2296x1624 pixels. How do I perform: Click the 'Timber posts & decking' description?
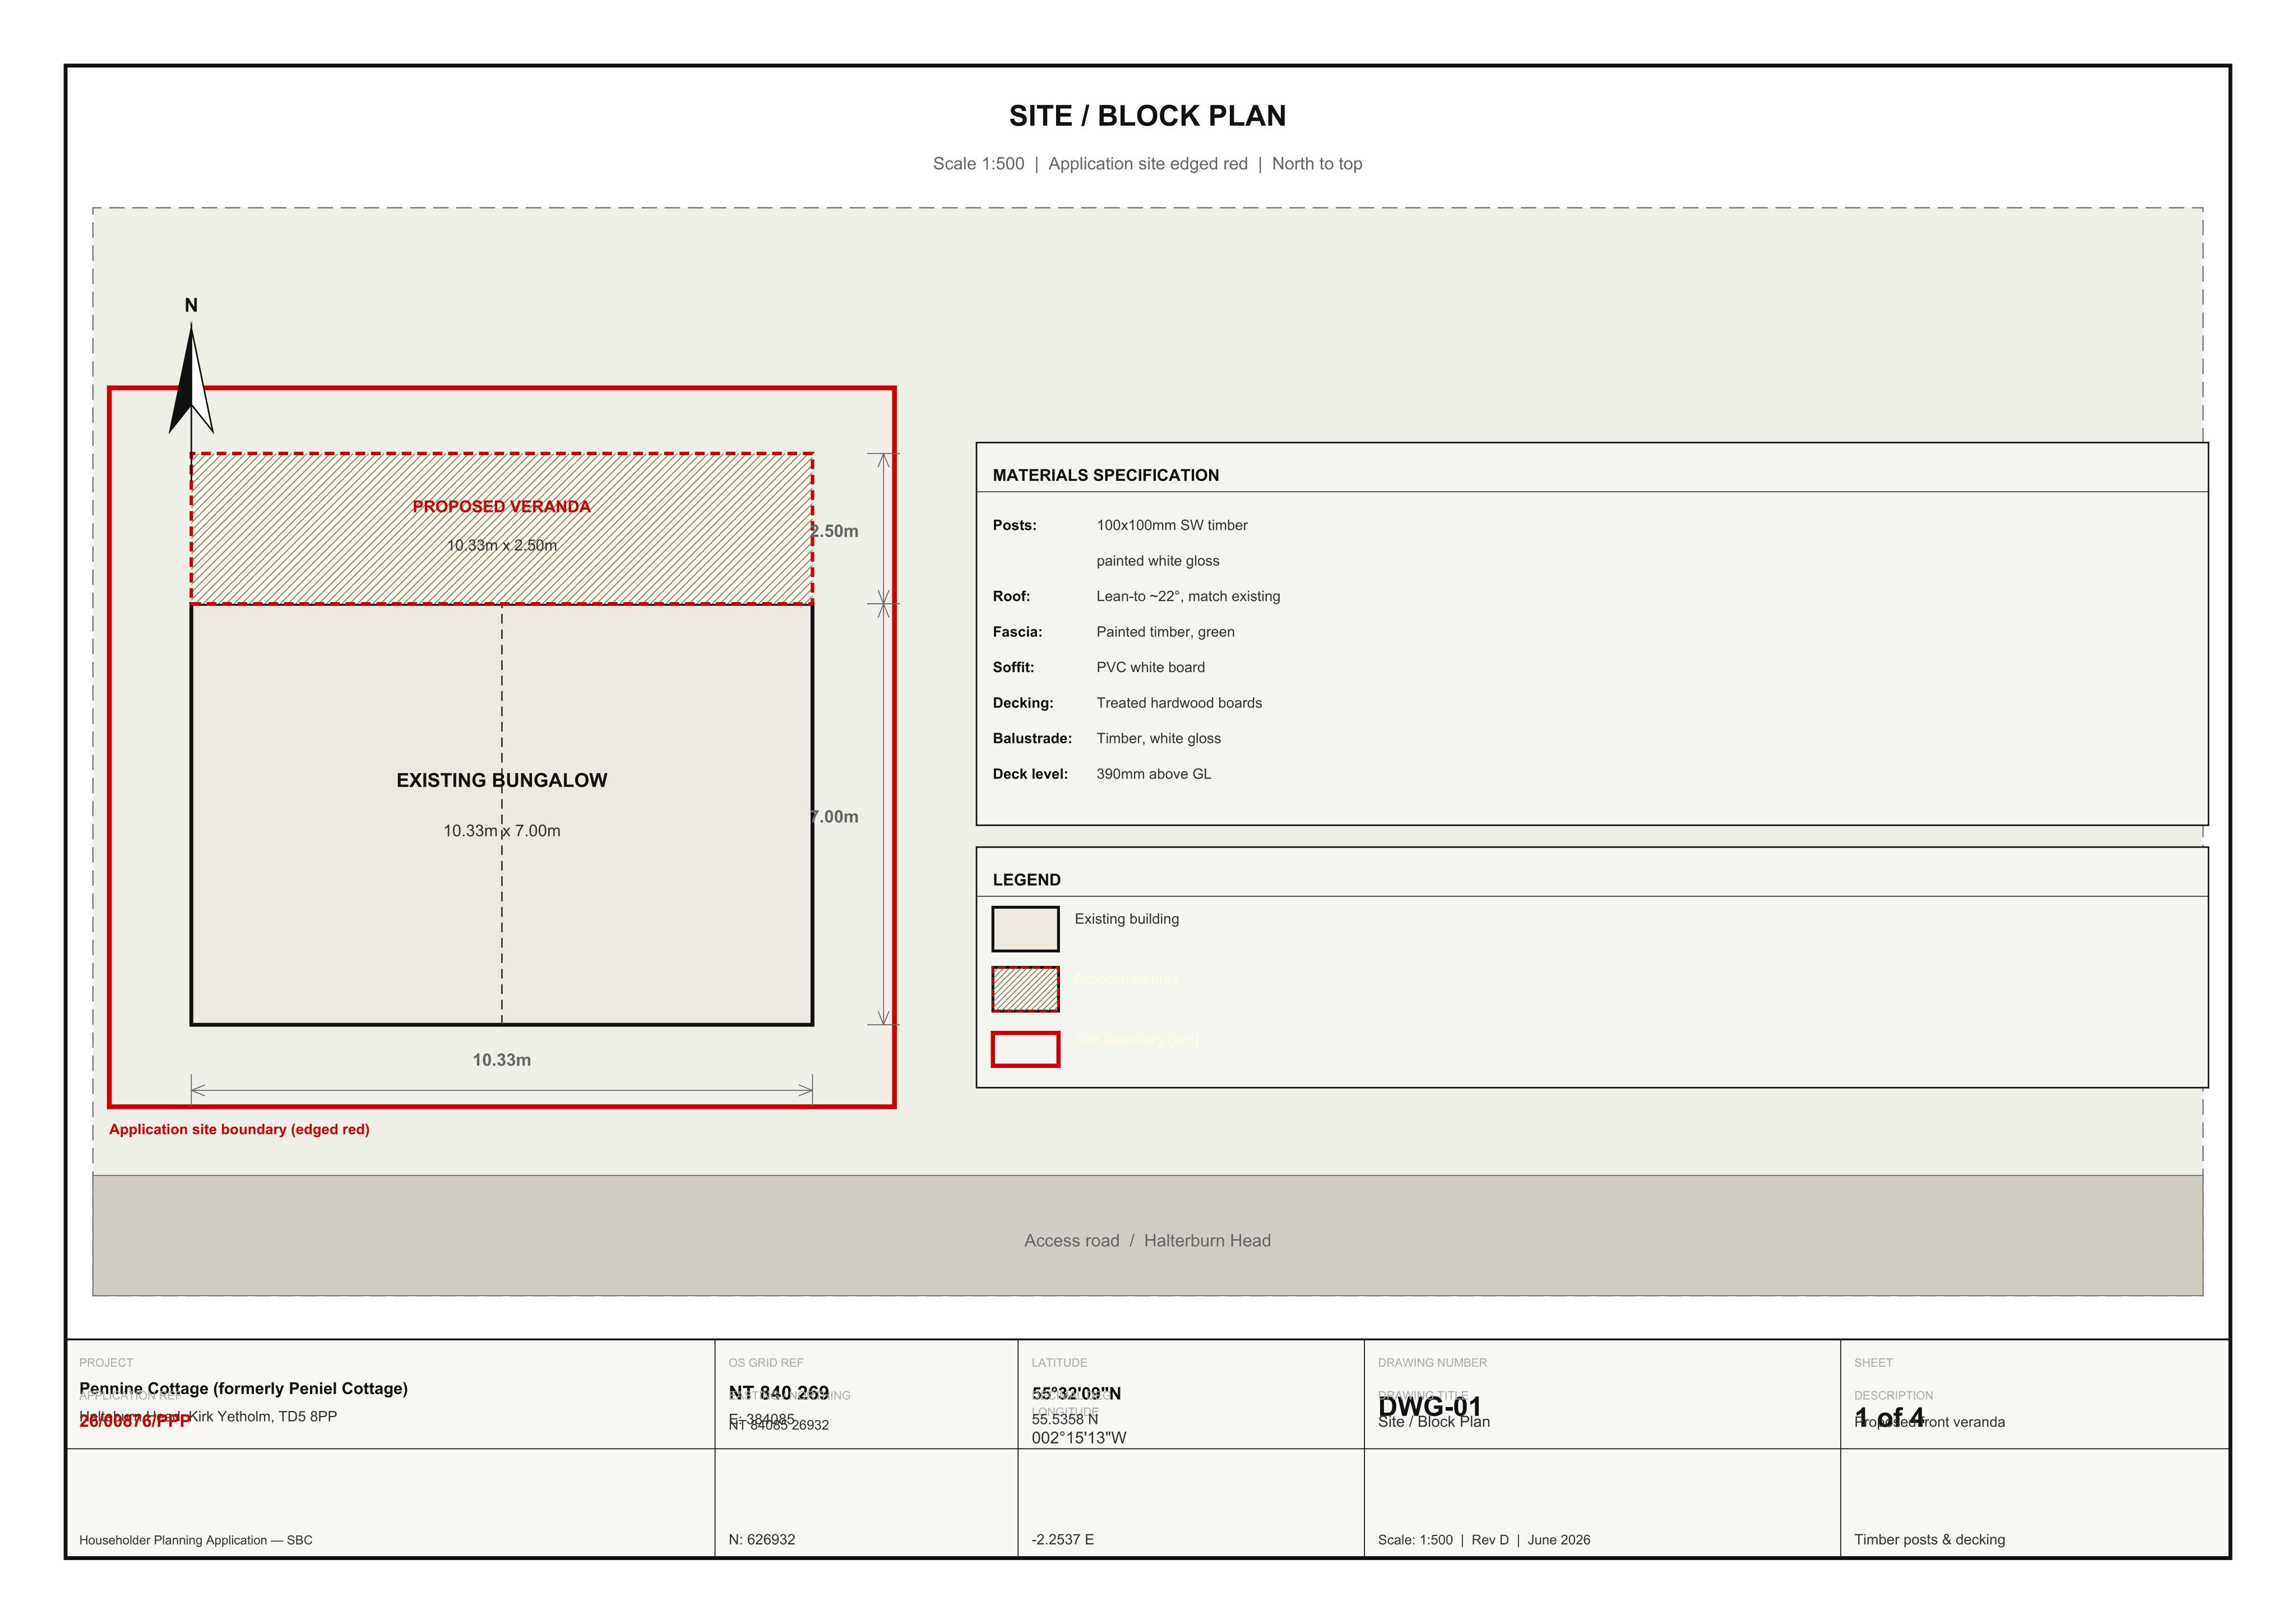pos(1929,1540)
